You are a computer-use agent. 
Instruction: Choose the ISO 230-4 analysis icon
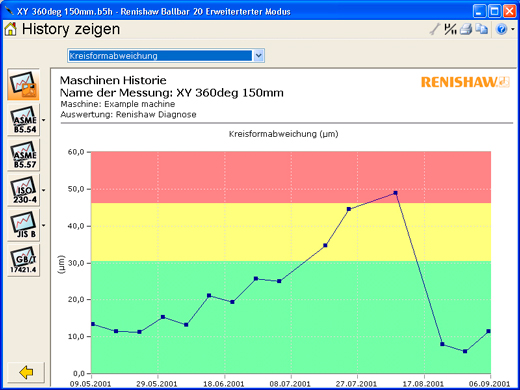[24, 190]
